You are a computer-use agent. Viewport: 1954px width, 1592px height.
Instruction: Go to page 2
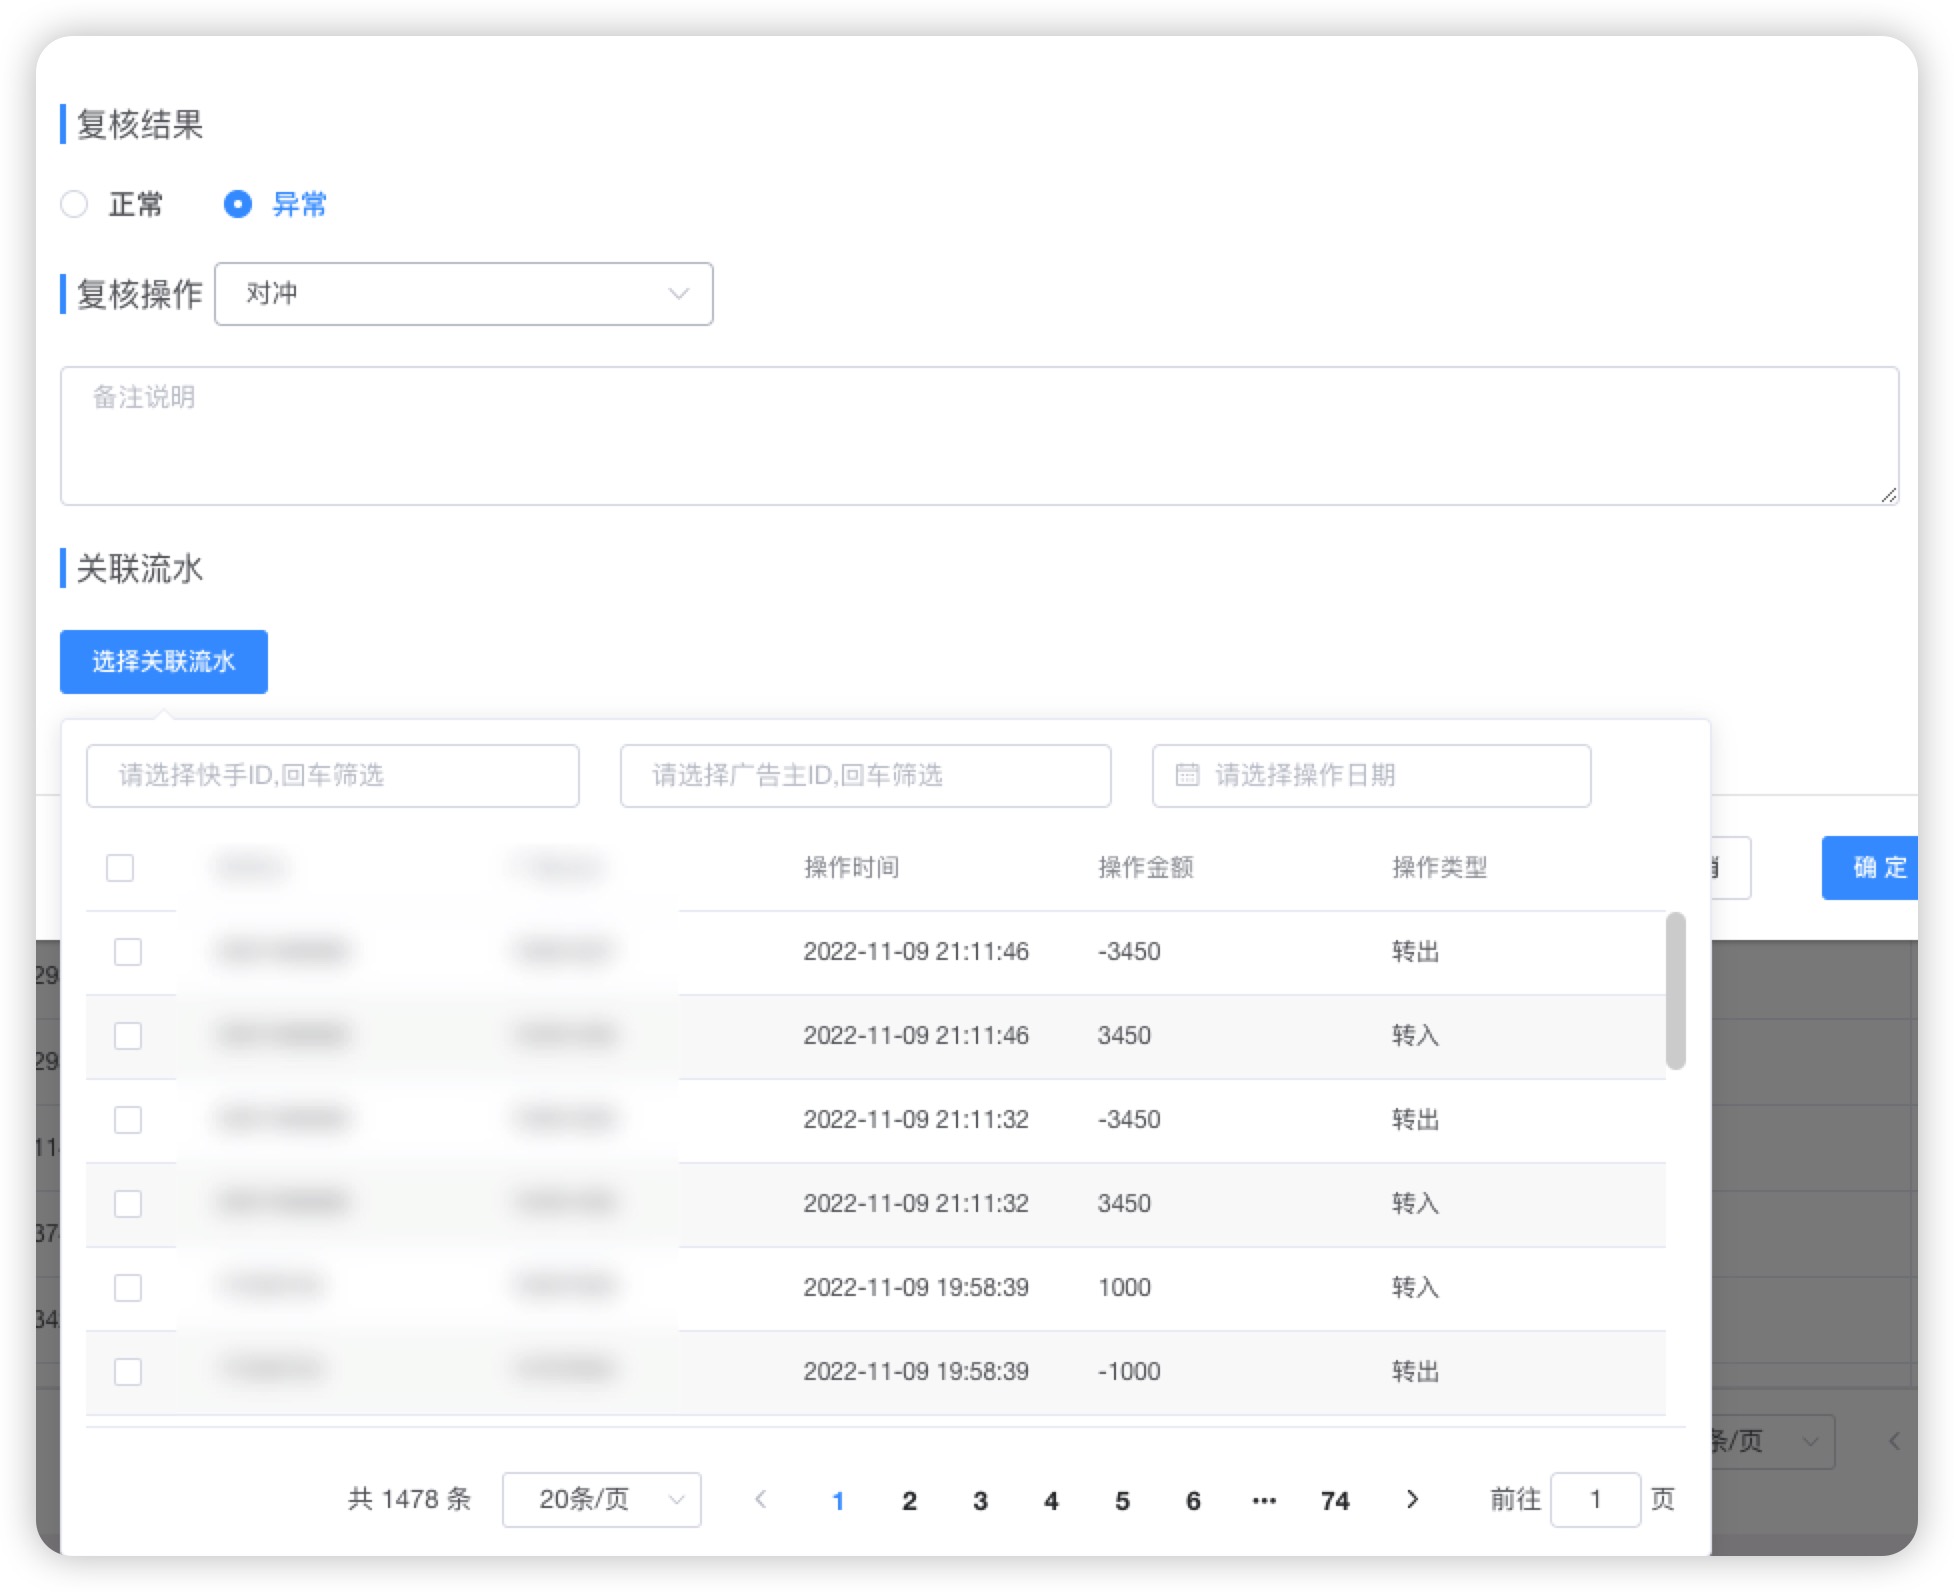[x=909, y=1500]
